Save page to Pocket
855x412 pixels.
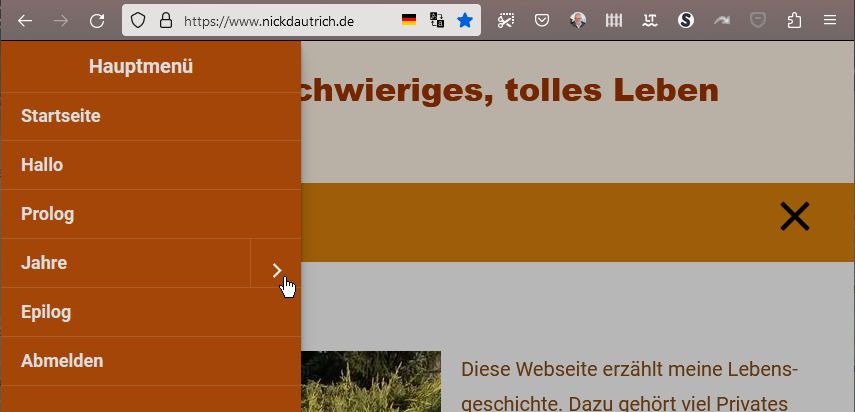coord(541,21)
